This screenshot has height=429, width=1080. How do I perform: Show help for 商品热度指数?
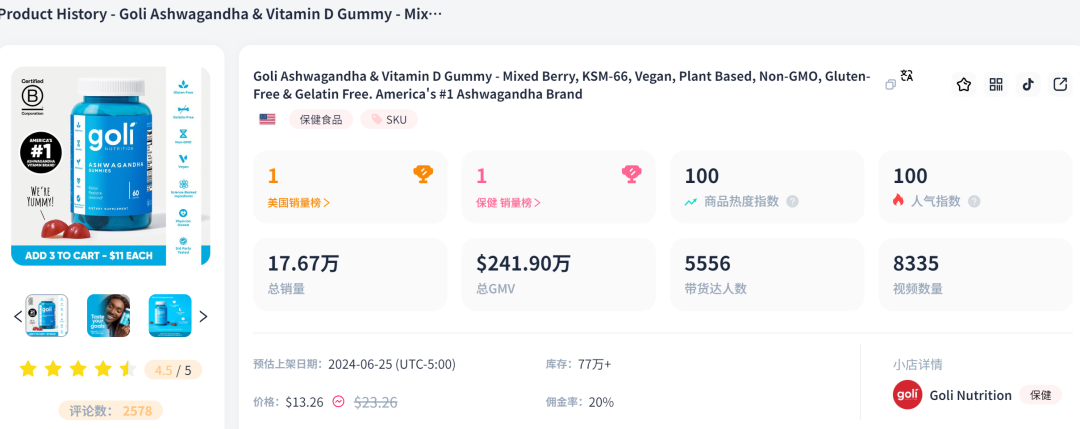tap(792, 201)
